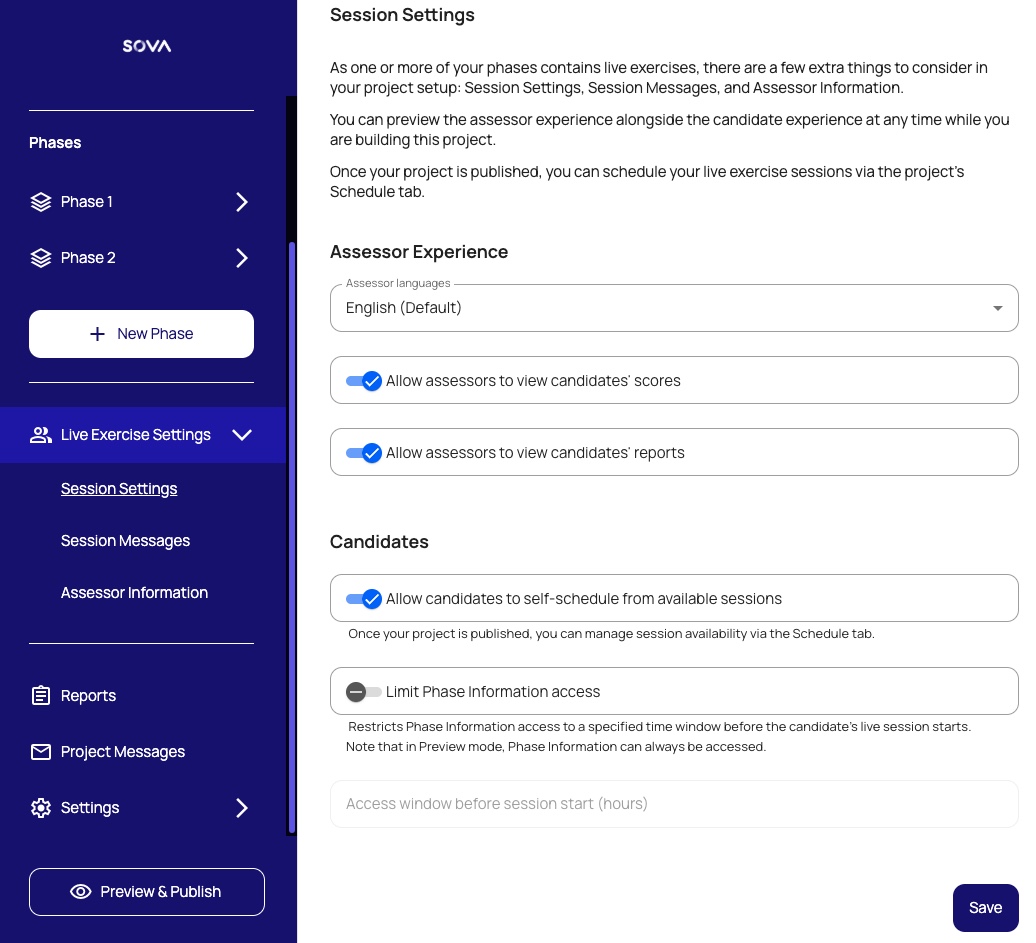The width and height of the screenshot is (1036, 943).
Task: Click the Phase 2 layers icon
Action: [41, 258]
